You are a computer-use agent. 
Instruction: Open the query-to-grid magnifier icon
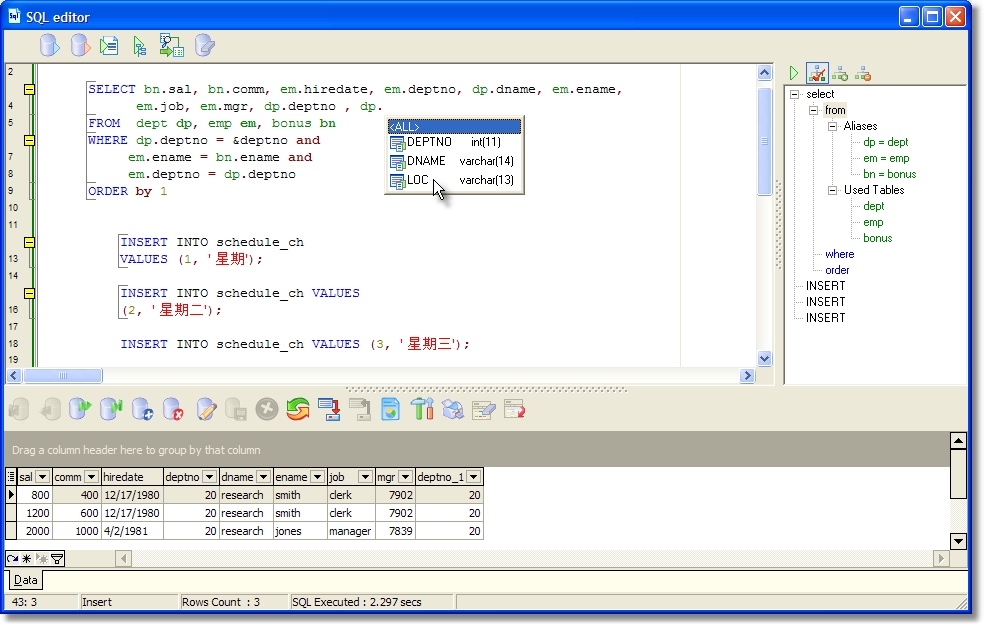[171, 46]
